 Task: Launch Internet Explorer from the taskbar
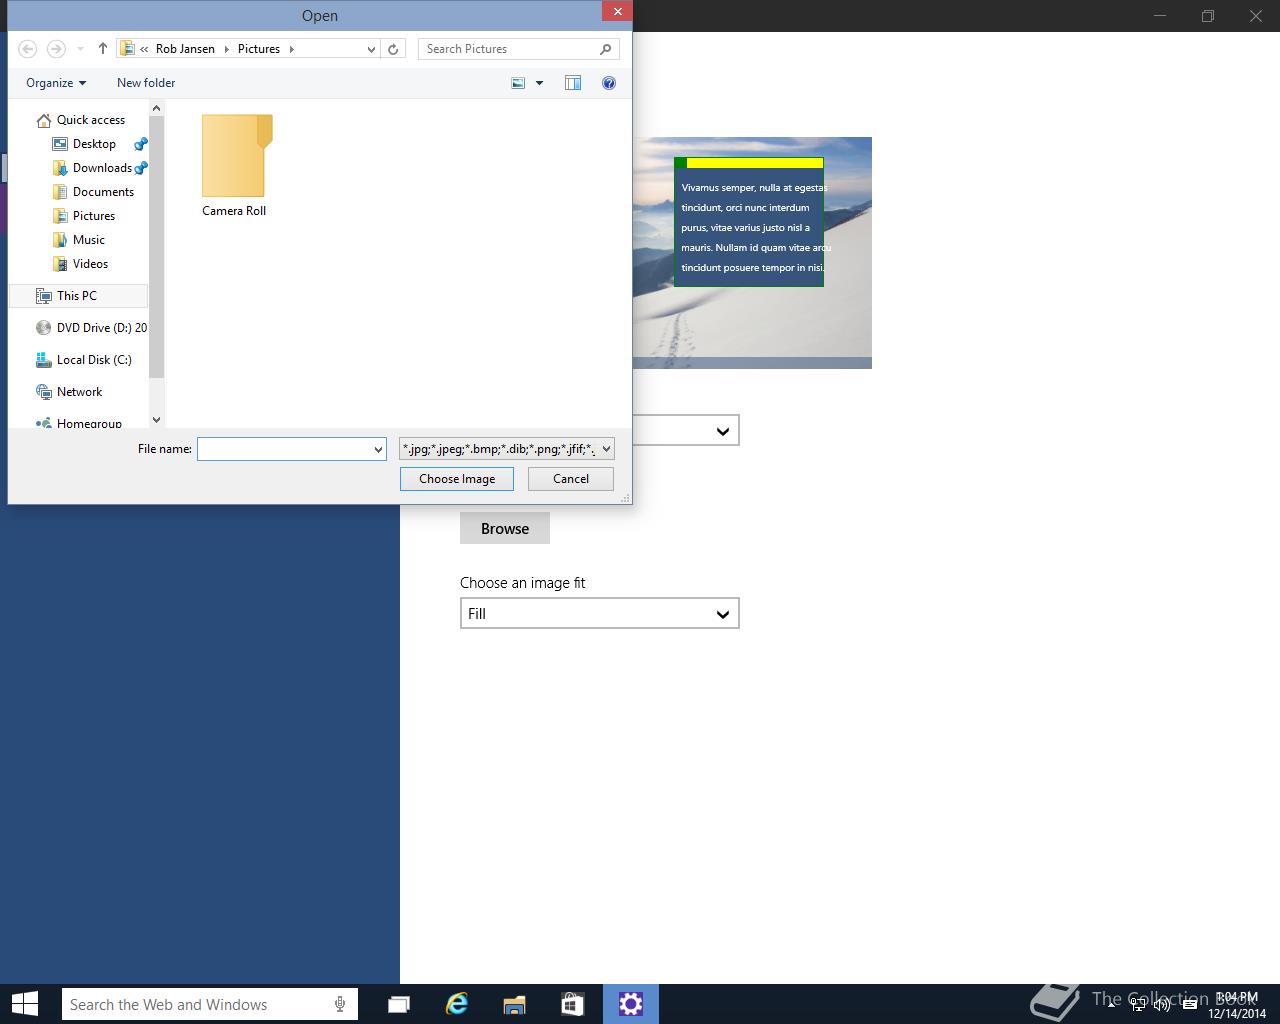tap(457, 1004)
